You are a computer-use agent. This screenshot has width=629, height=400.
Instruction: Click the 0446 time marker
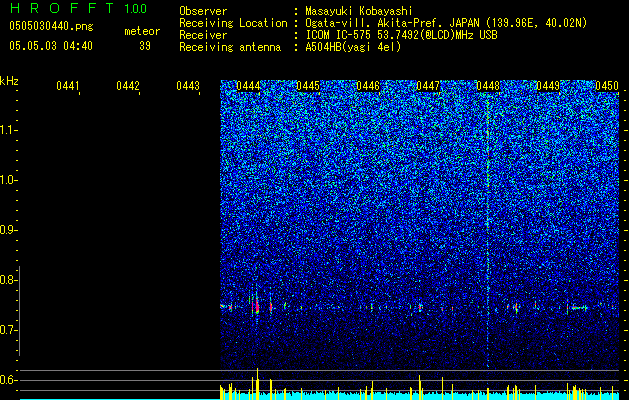(368, 86)
